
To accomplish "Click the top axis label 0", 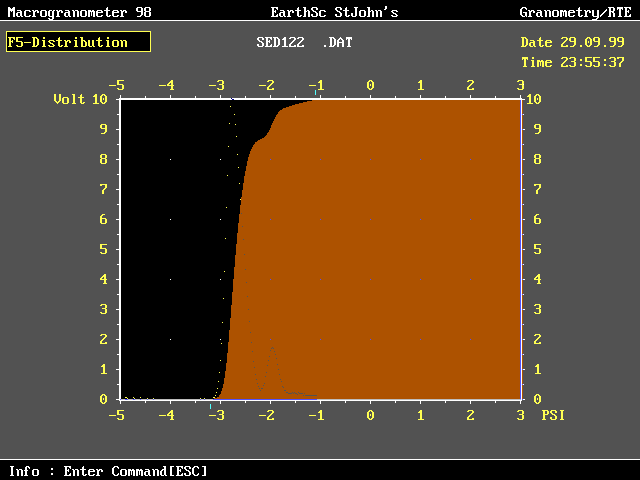I will [x=370, y=85].
